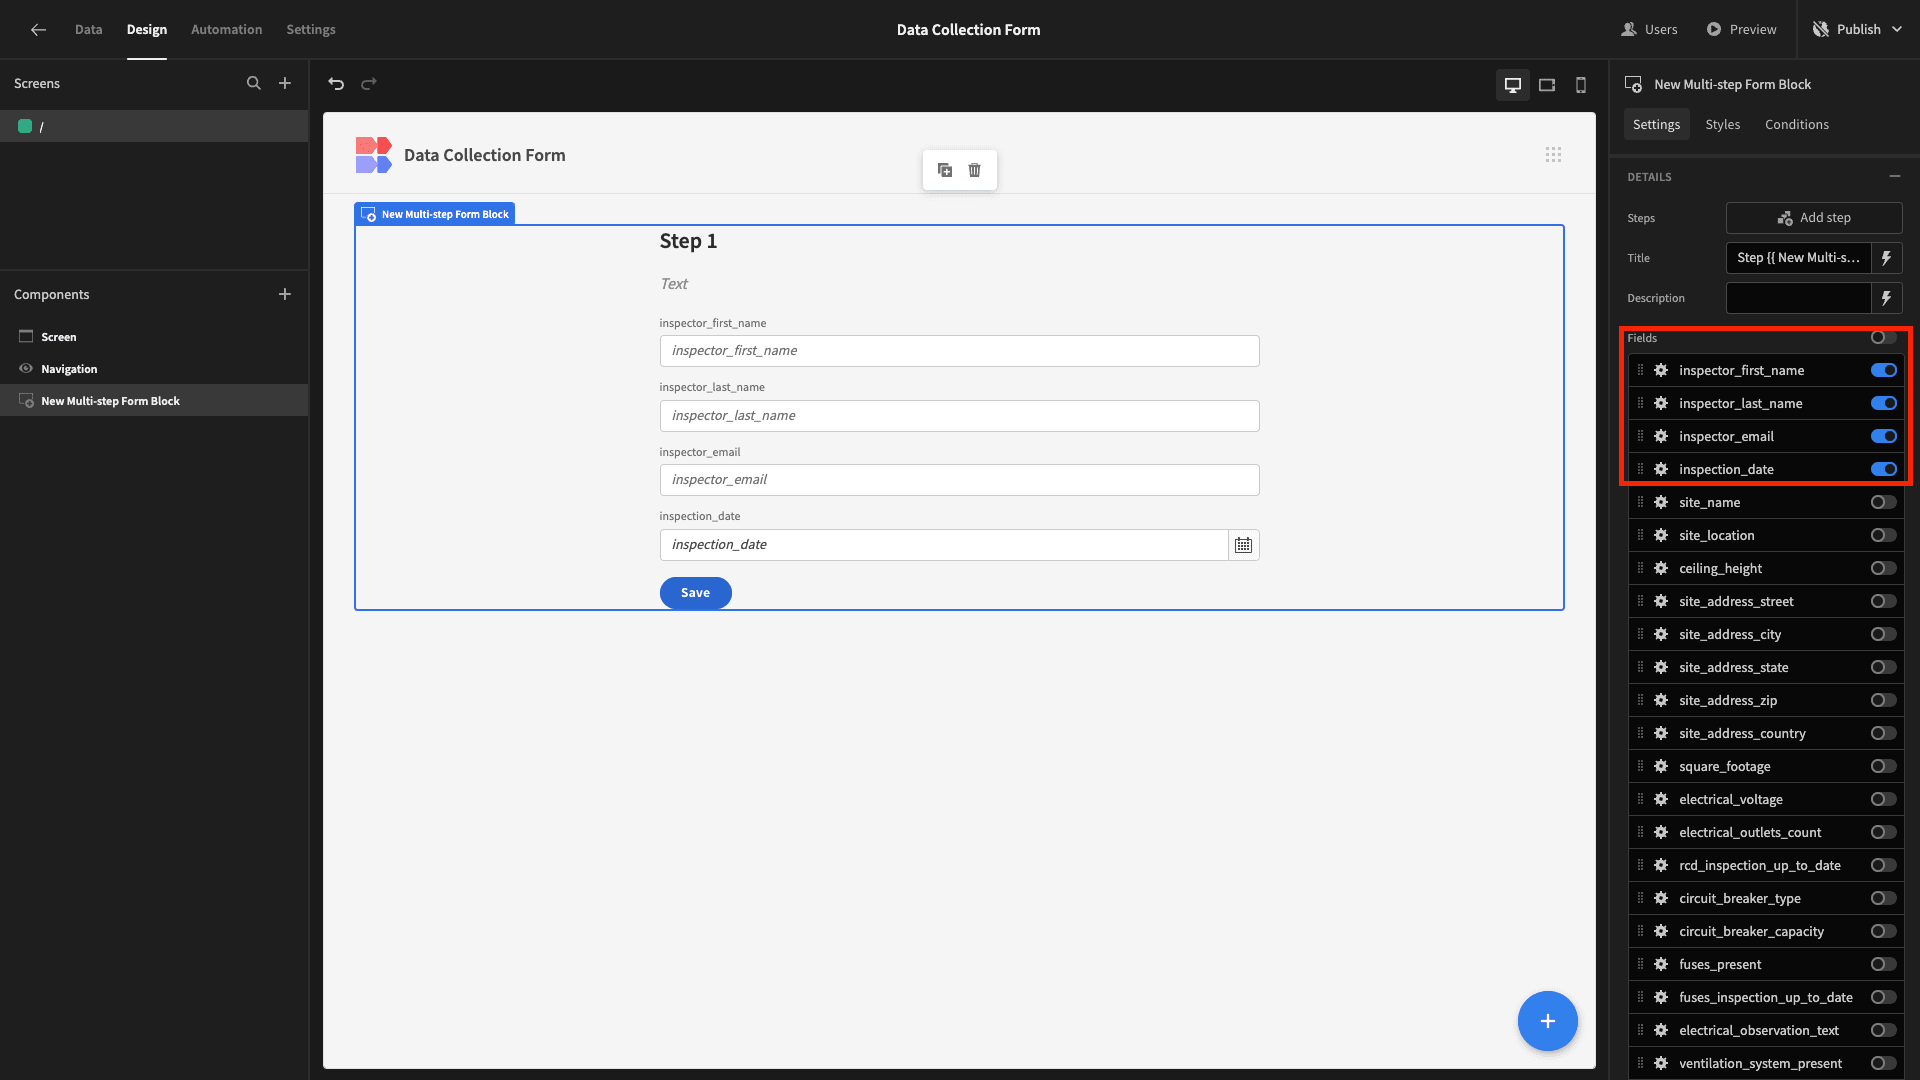Toggle all Fields switch on
The height and width of the screenshot is (1080, 1920).
click(1883, 338)
